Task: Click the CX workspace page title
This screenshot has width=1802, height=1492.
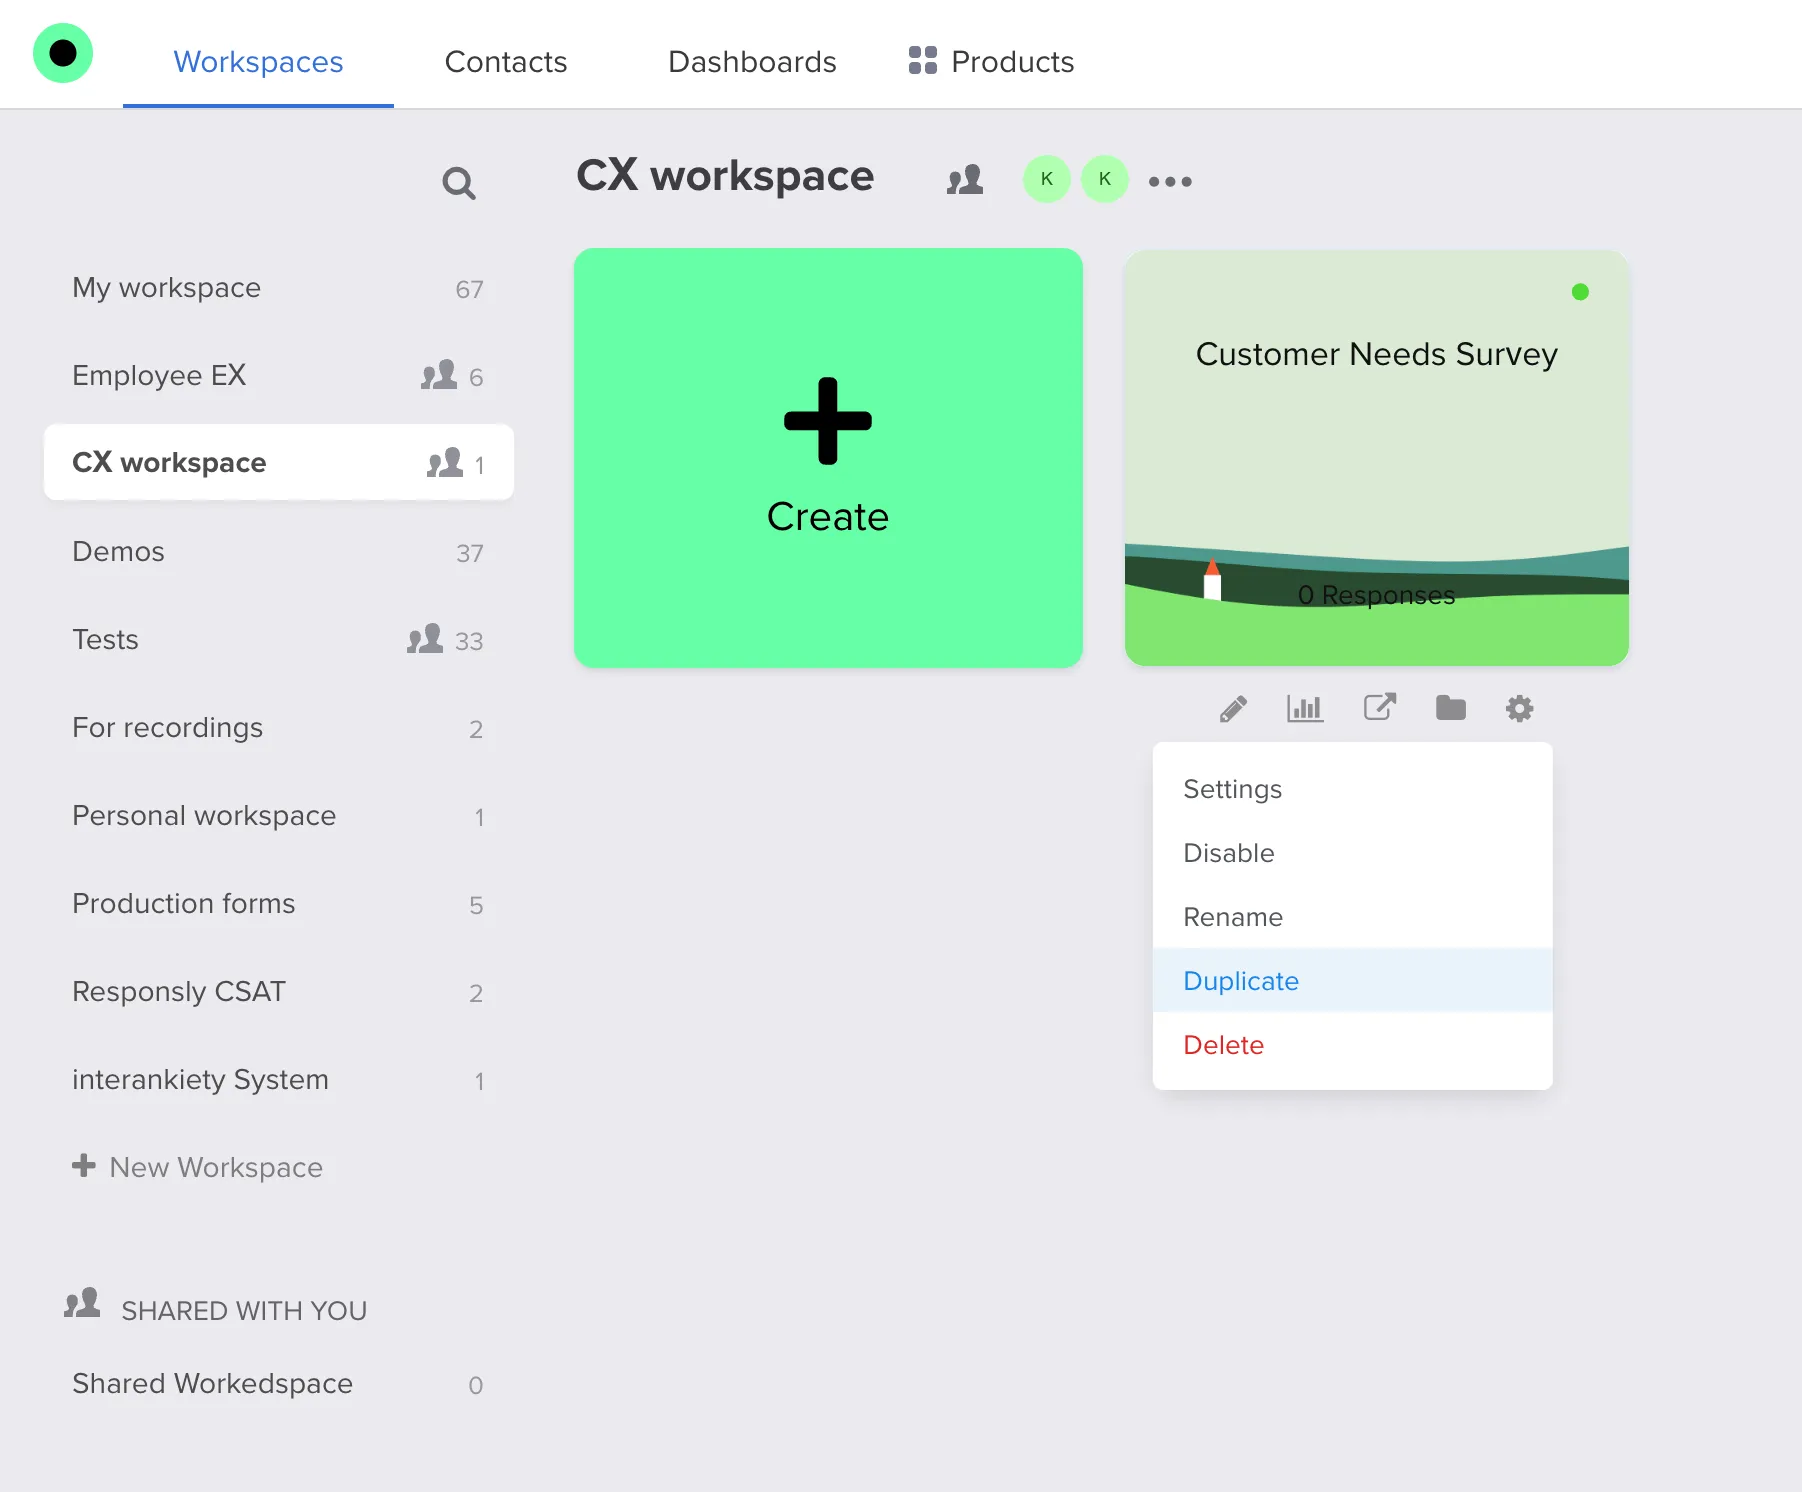Action: pos(725,176)
